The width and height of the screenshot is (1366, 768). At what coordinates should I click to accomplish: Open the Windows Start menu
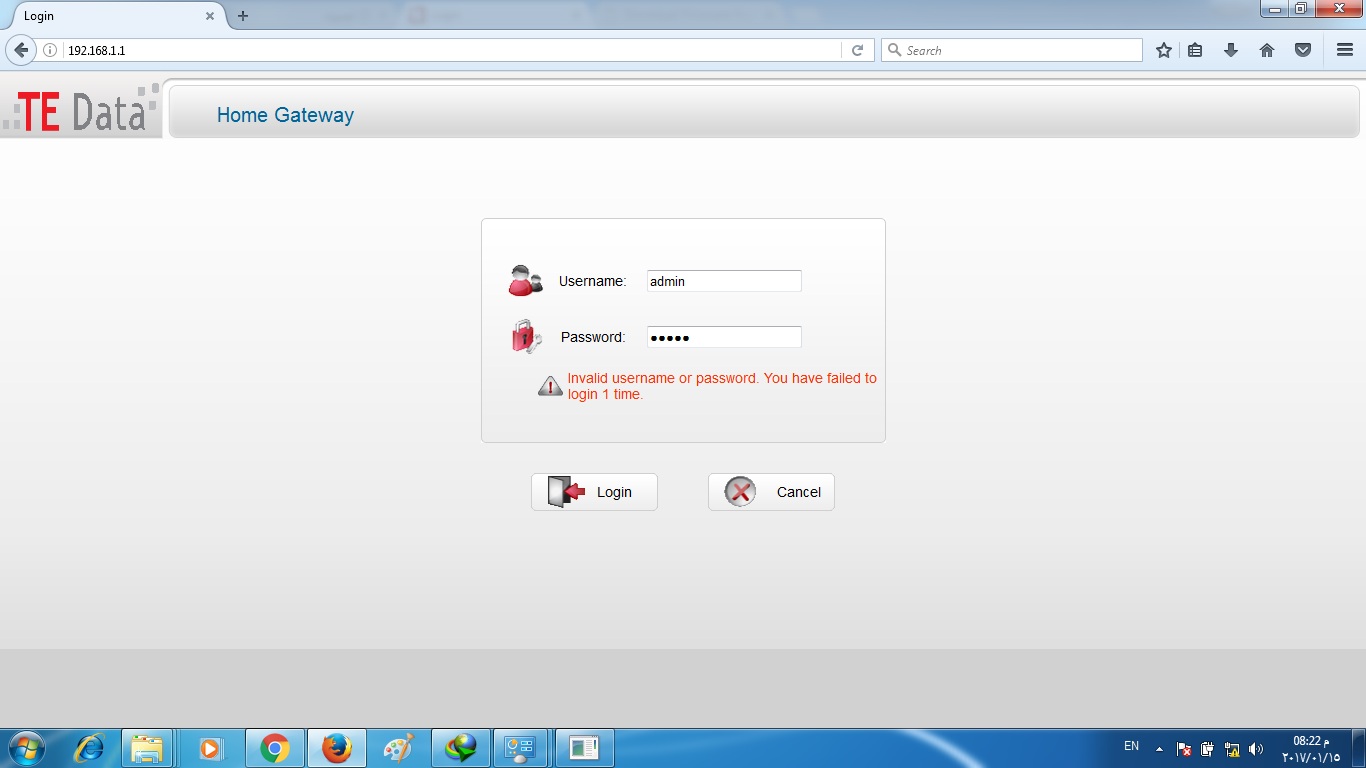(x=26, y=747)
